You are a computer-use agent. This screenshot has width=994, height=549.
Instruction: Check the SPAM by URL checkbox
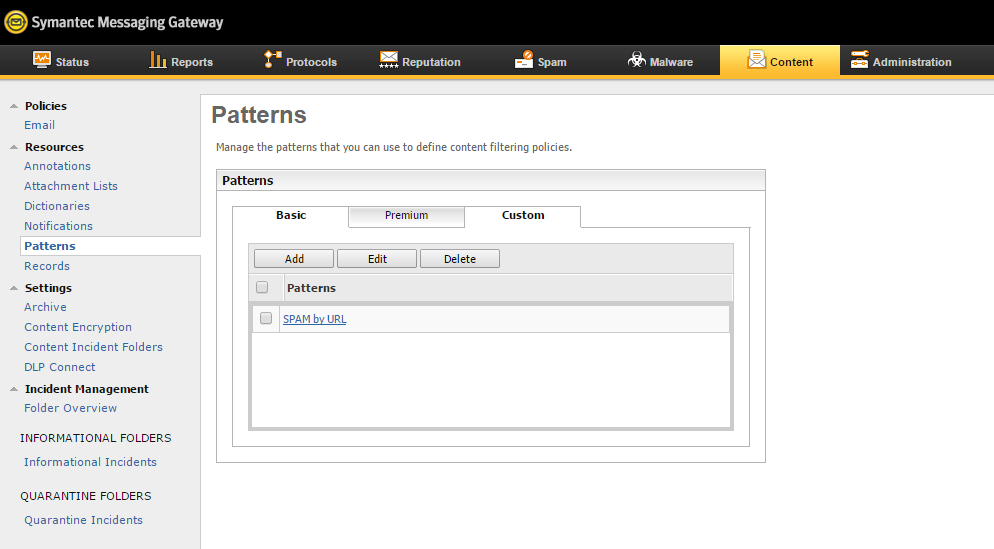[x=266, y=318]
